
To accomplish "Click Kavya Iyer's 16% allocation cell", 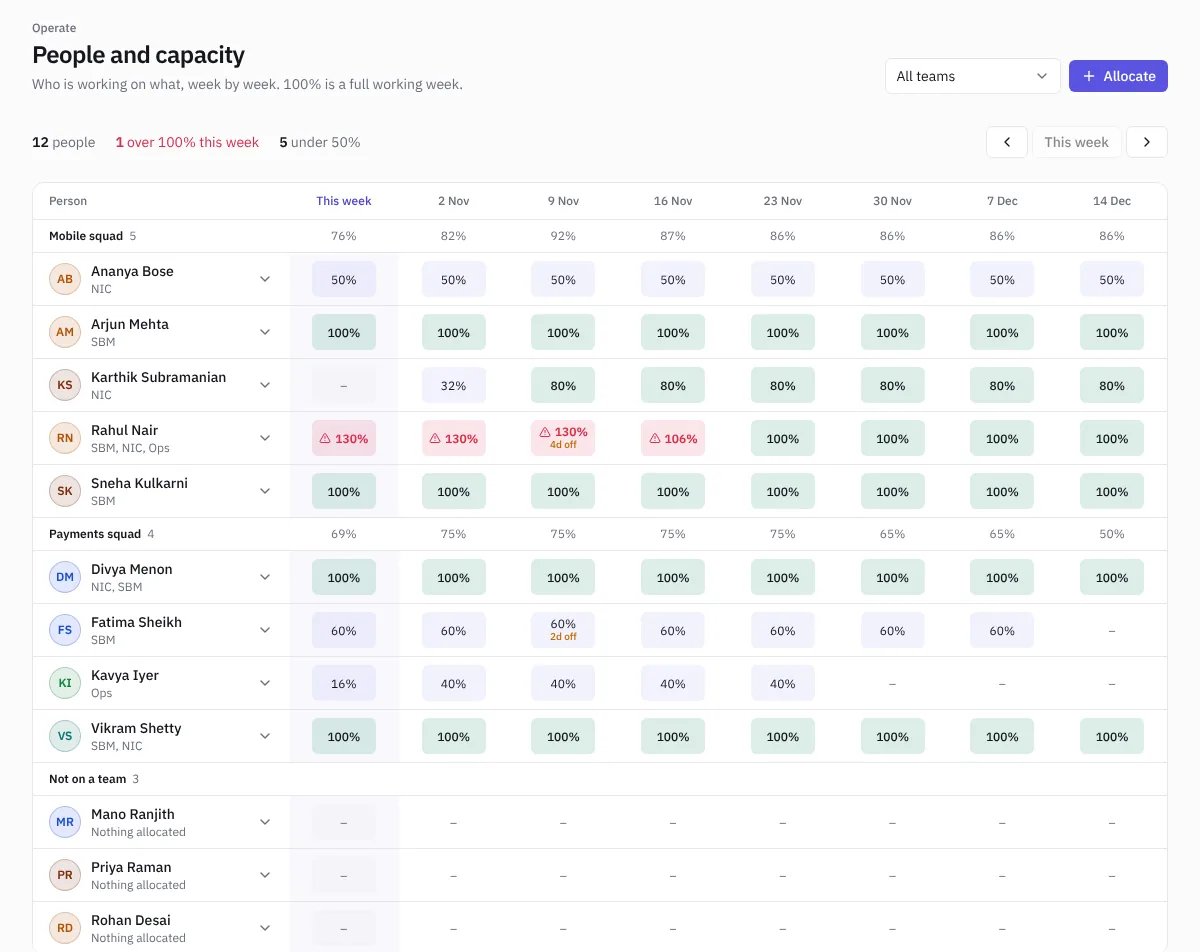I will pyautogui.click(x=344, y=683).
